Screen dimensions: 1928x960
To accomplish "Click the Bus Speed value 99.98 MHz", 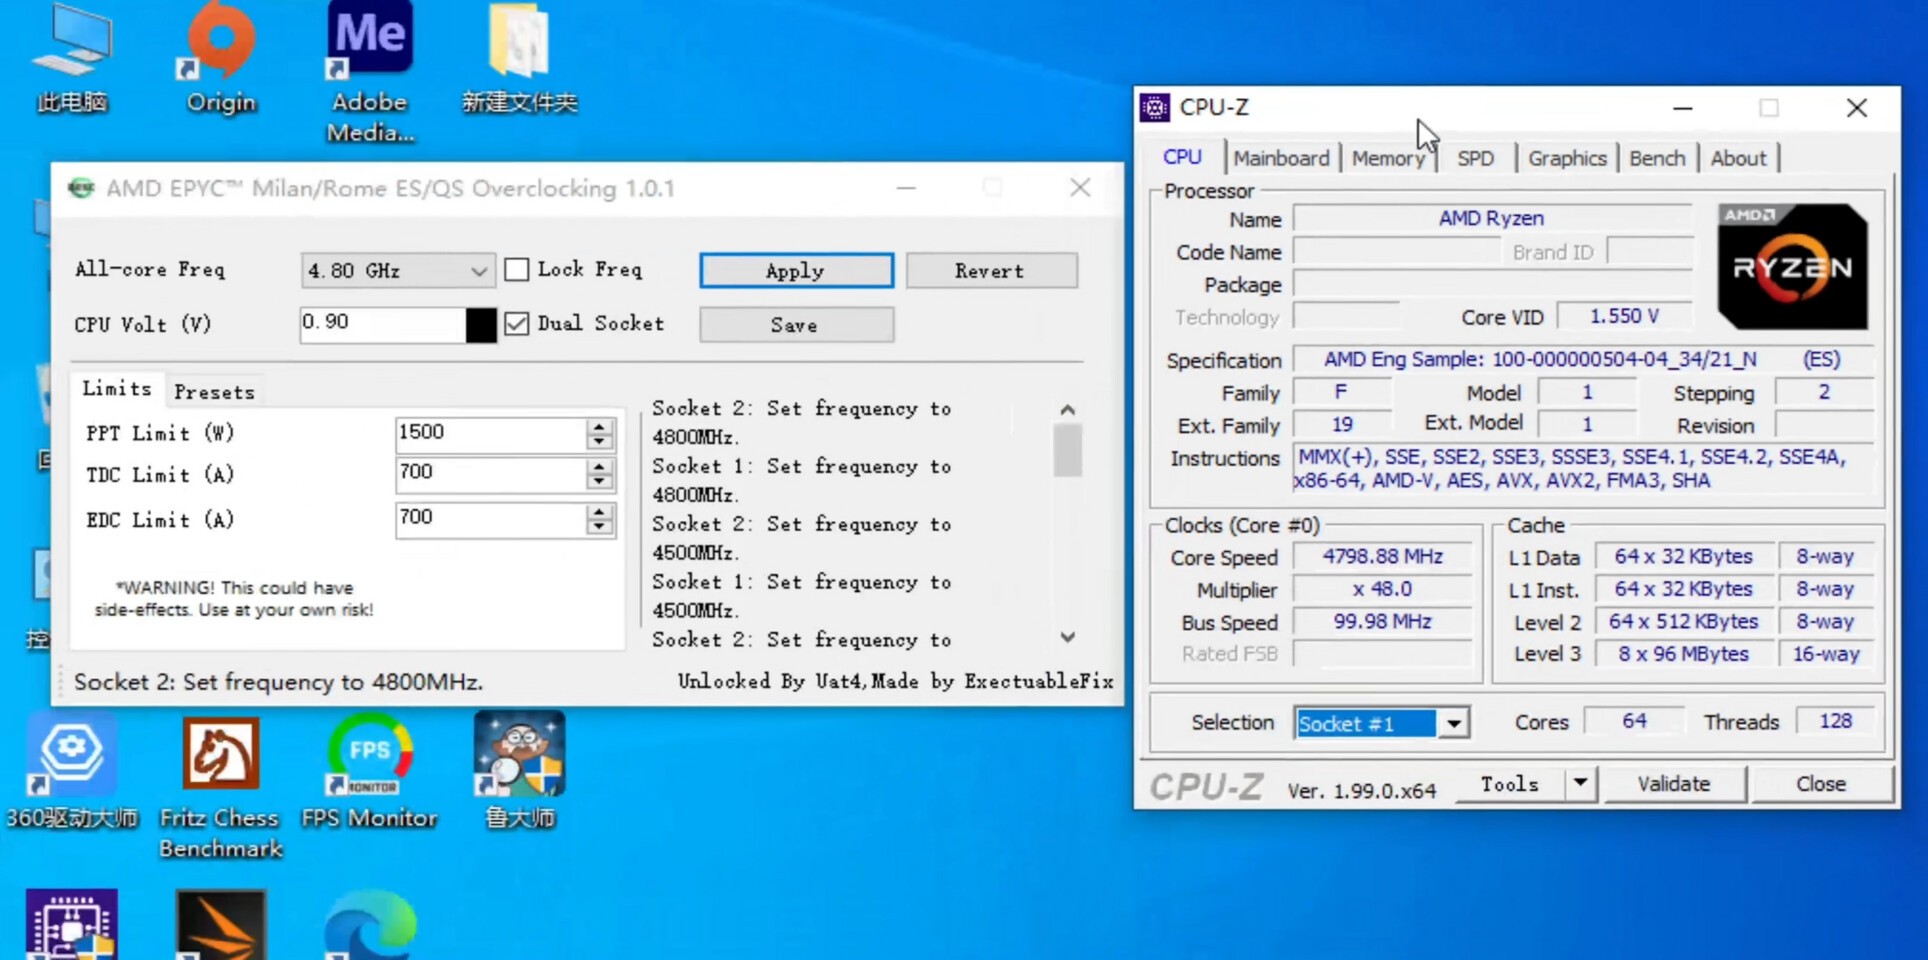I will point(1382,621).
